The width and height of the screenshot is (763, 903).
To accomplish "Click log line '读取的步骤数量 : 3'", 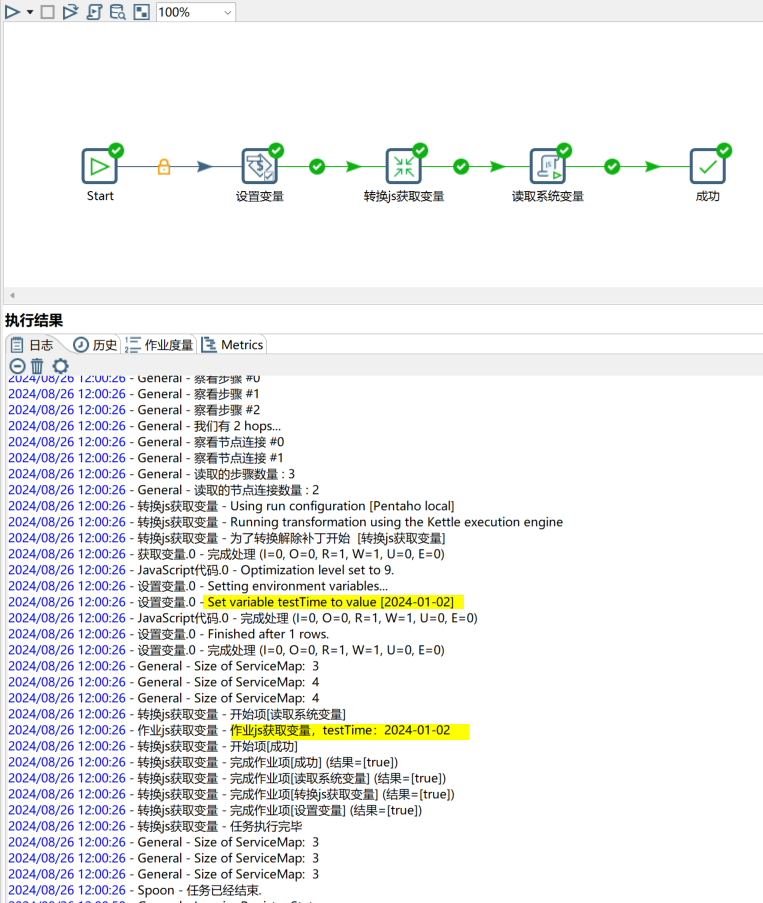I will (244, 474).
